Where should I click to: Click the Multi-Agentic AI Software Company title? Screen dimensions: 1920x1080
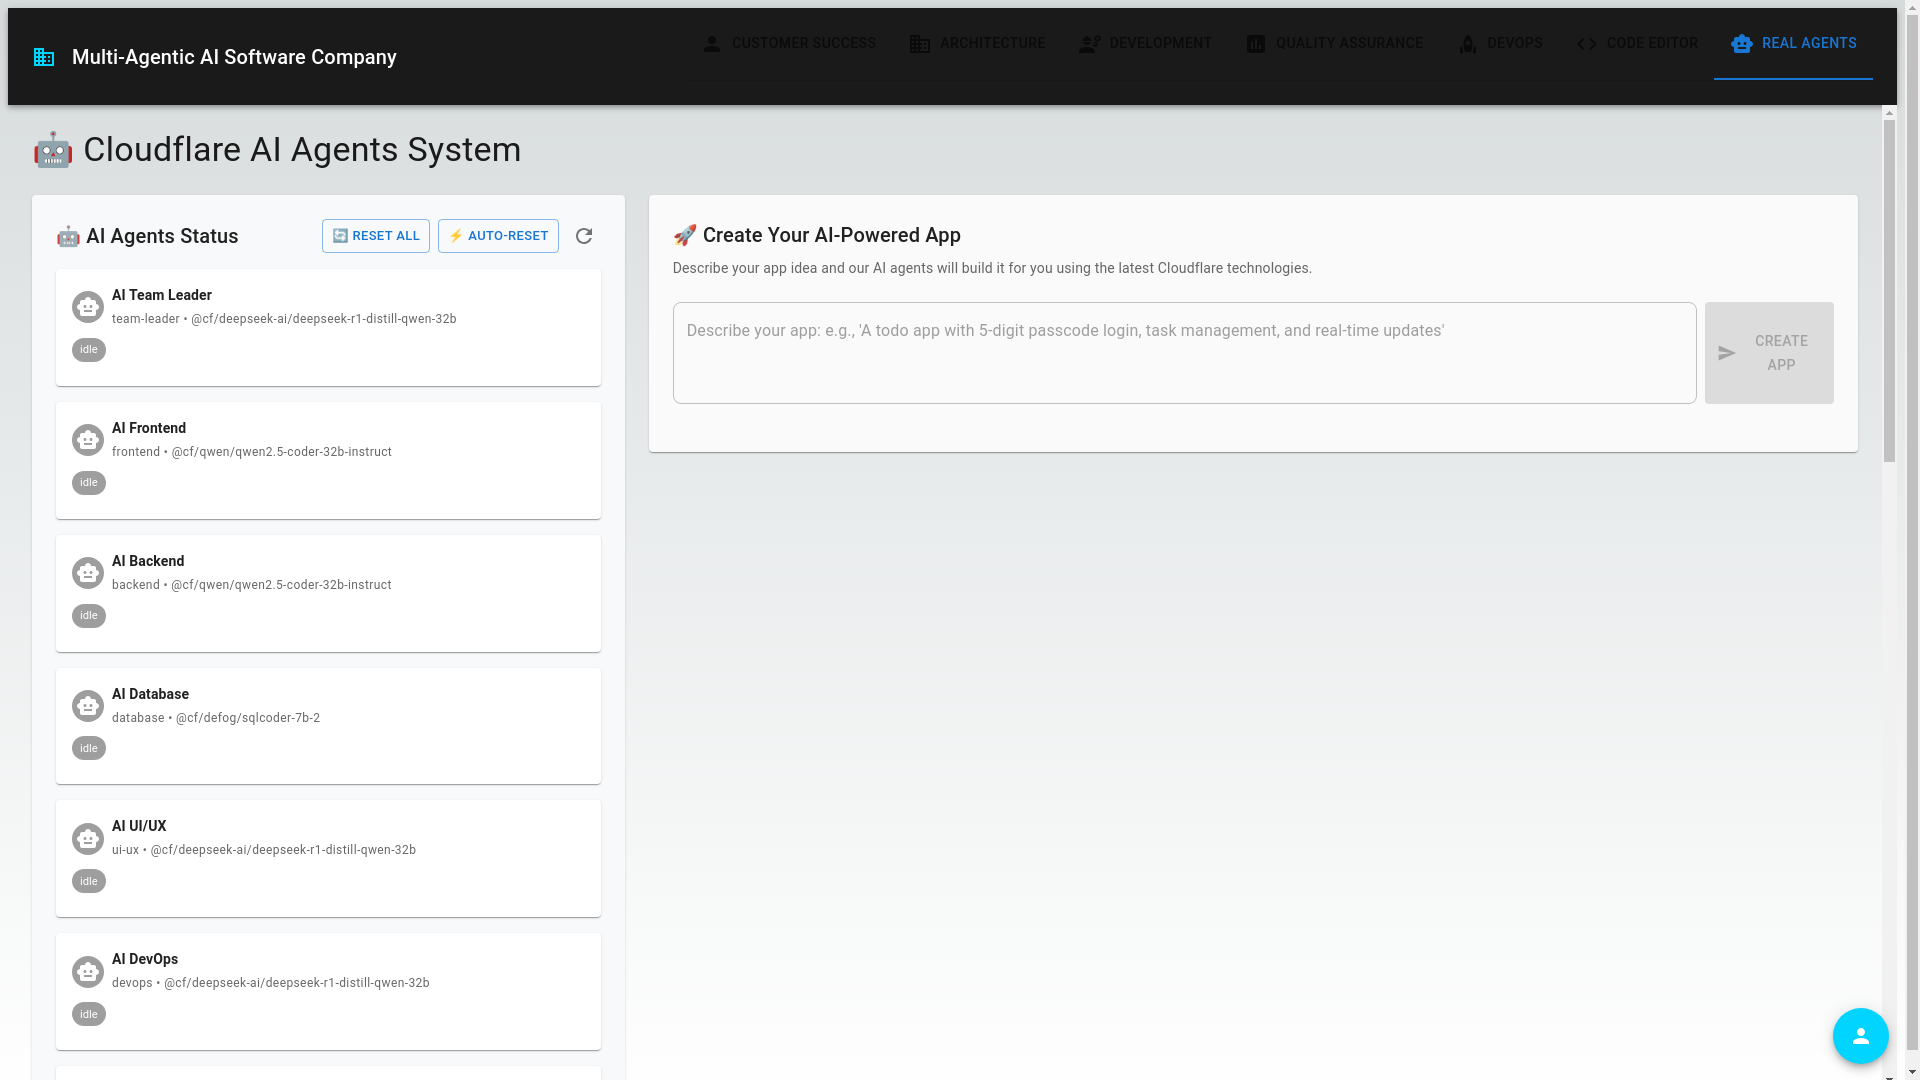click(234, 57)
